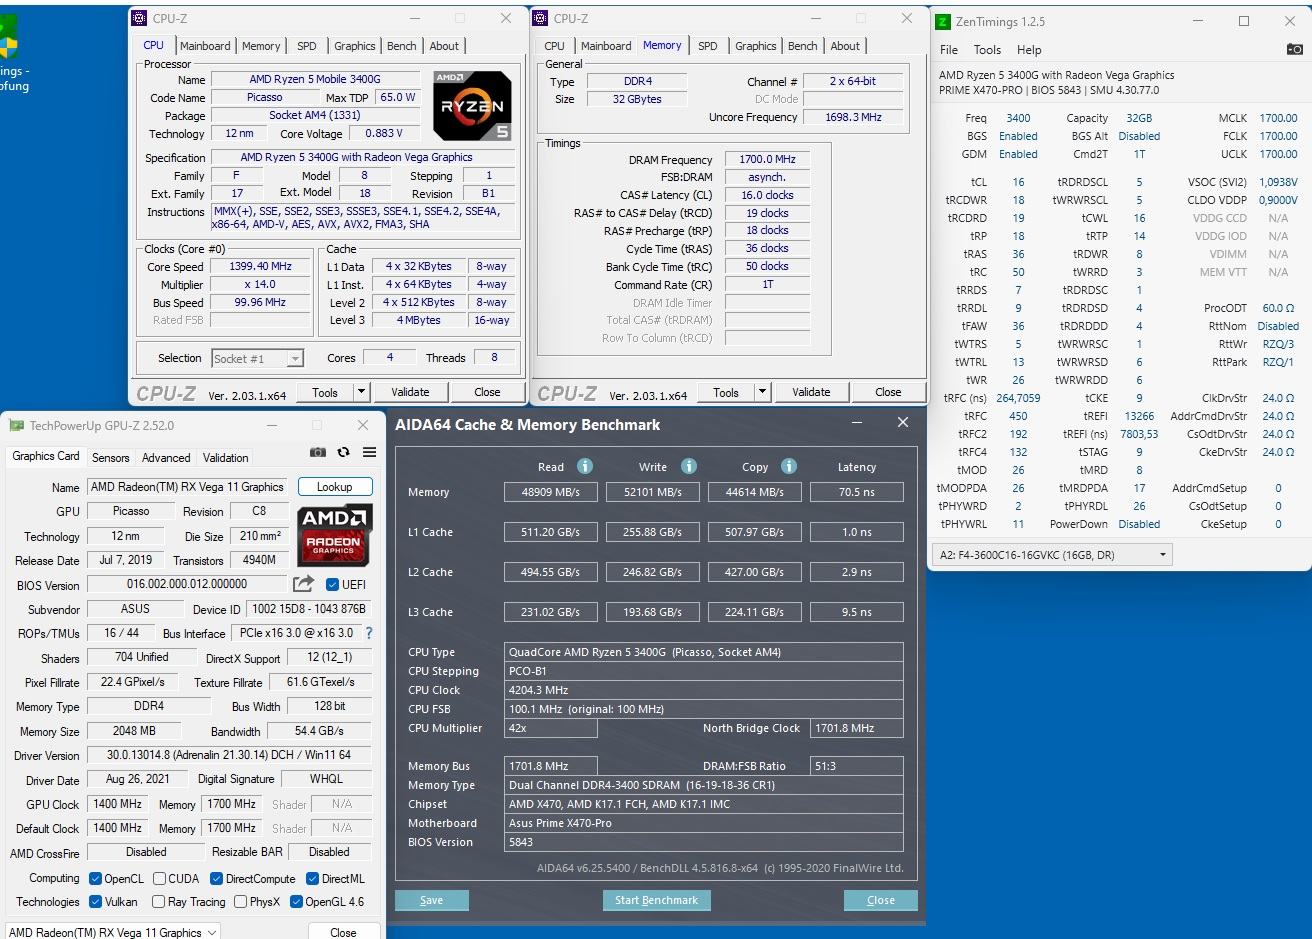Open the ZenTimings Tools menu

tap(987, 49)
